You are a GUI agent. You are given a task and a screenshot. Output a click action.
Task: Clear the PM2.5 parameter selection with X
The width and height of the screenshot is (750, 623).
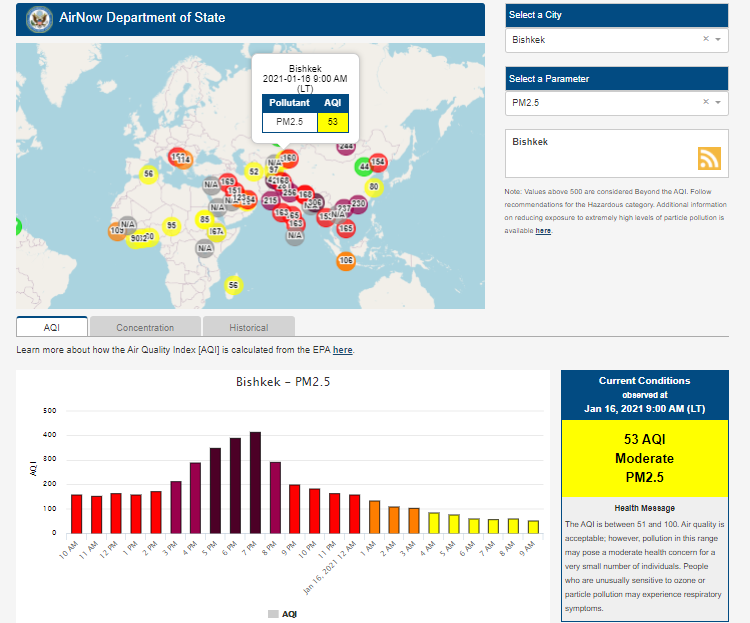point(705,102)
